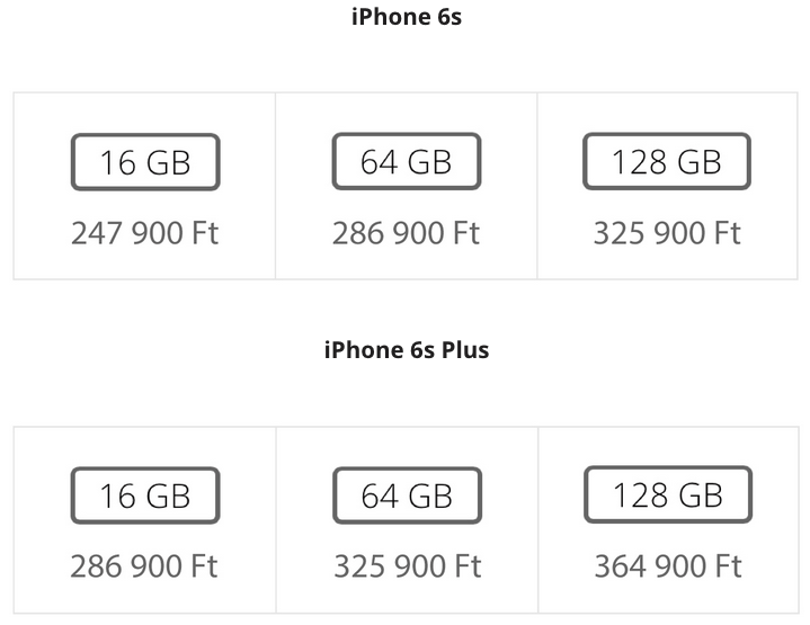This screenshot has width=810, height=625.
Task: Click the iPhone 6s Plus 16 GB cell
Action: (x=145, y=520)
